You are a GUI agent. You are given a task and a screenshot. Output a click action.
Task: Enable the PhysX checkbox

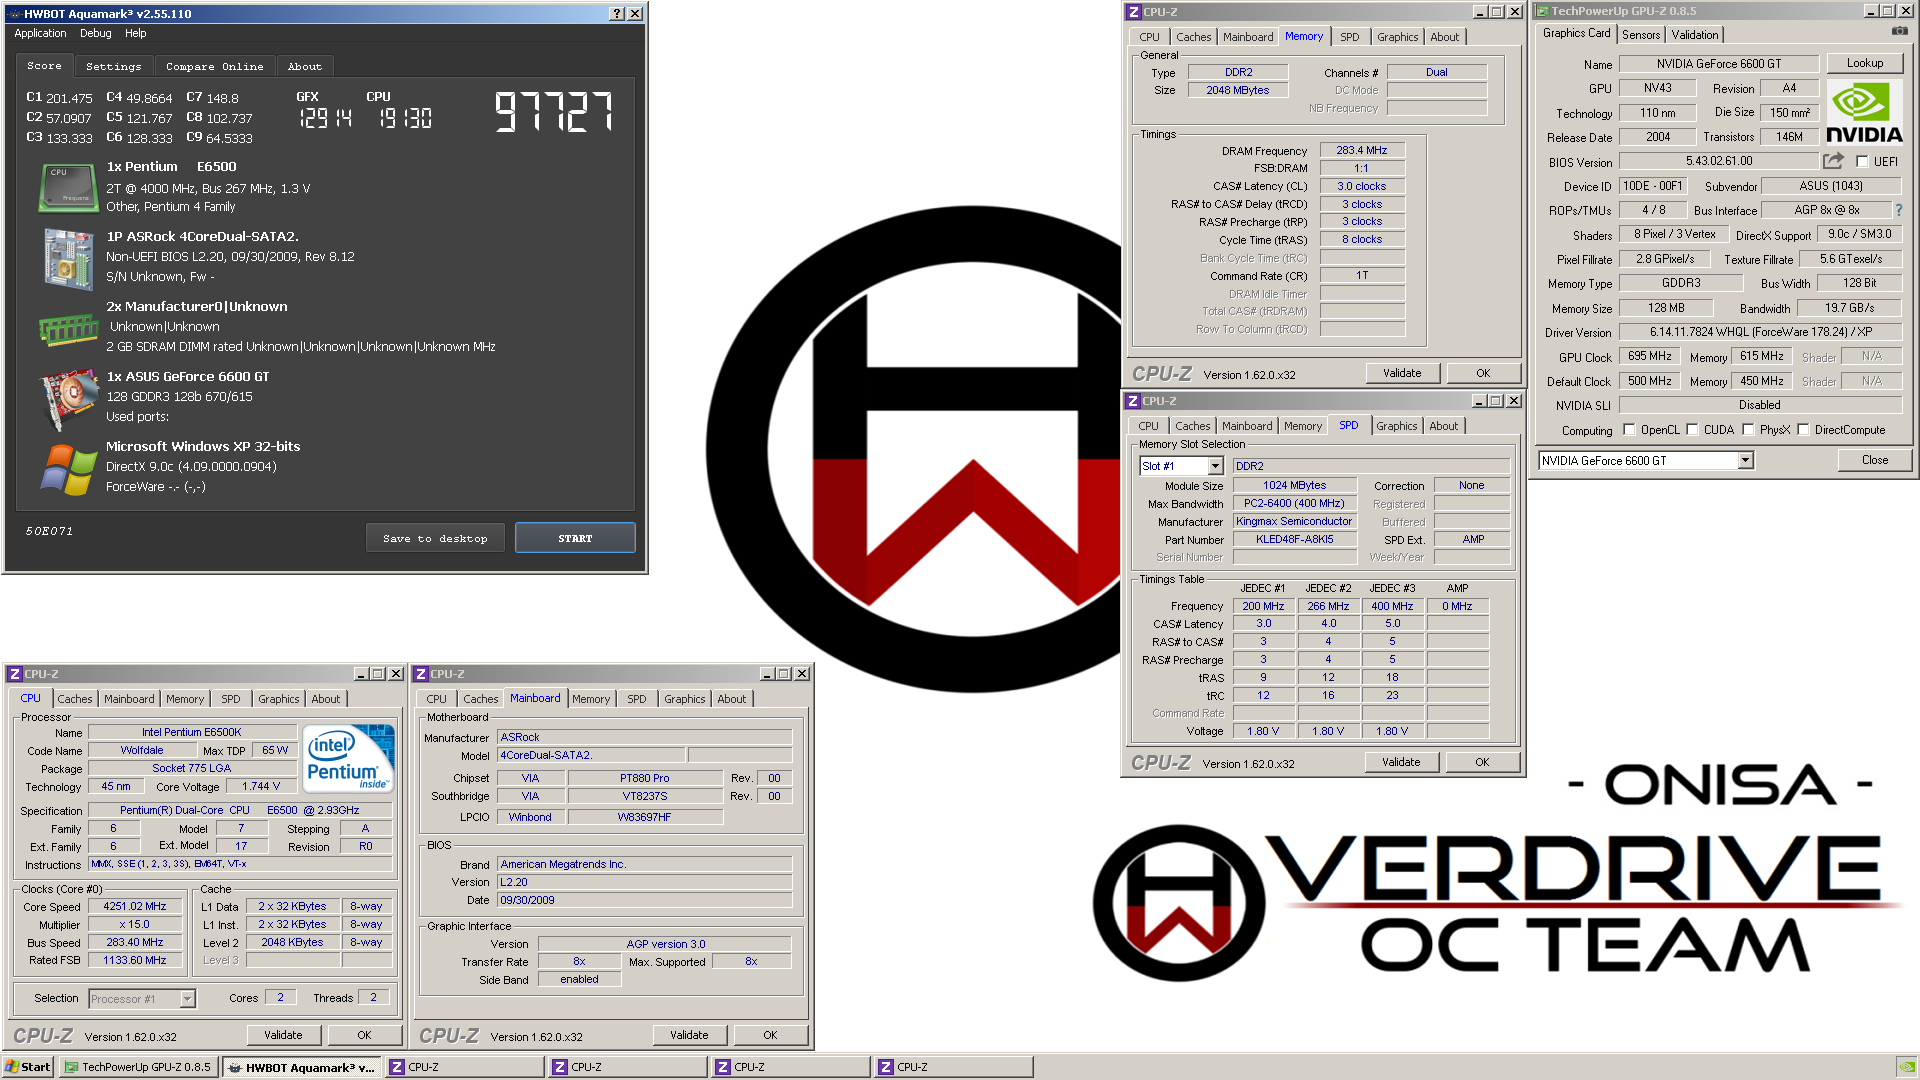click(1748, 430)
